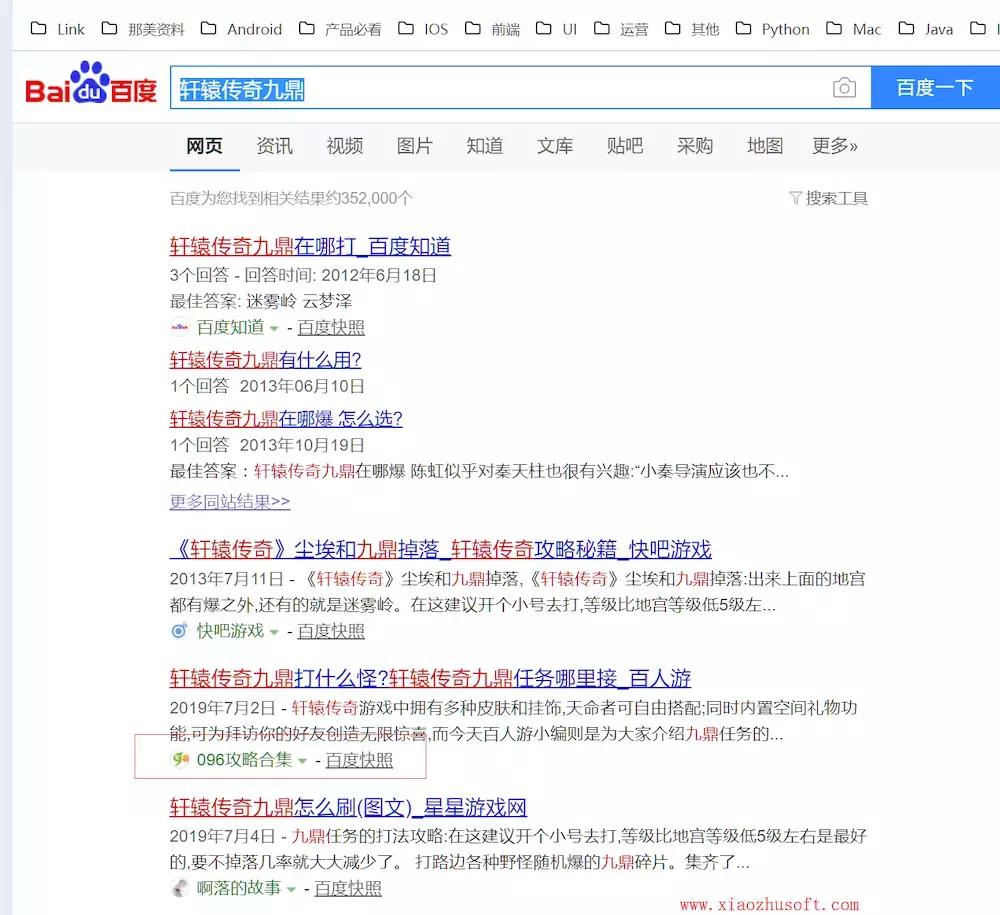
Task: Open the 更多同站结果>> link
Action: click(227, 501)
